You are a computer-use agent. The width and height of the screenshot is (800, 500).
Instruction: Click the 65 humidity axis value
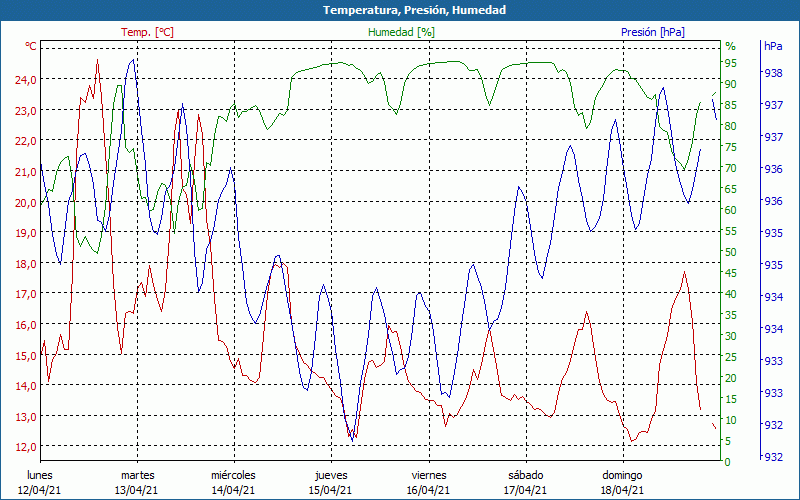tap(731, 189)
